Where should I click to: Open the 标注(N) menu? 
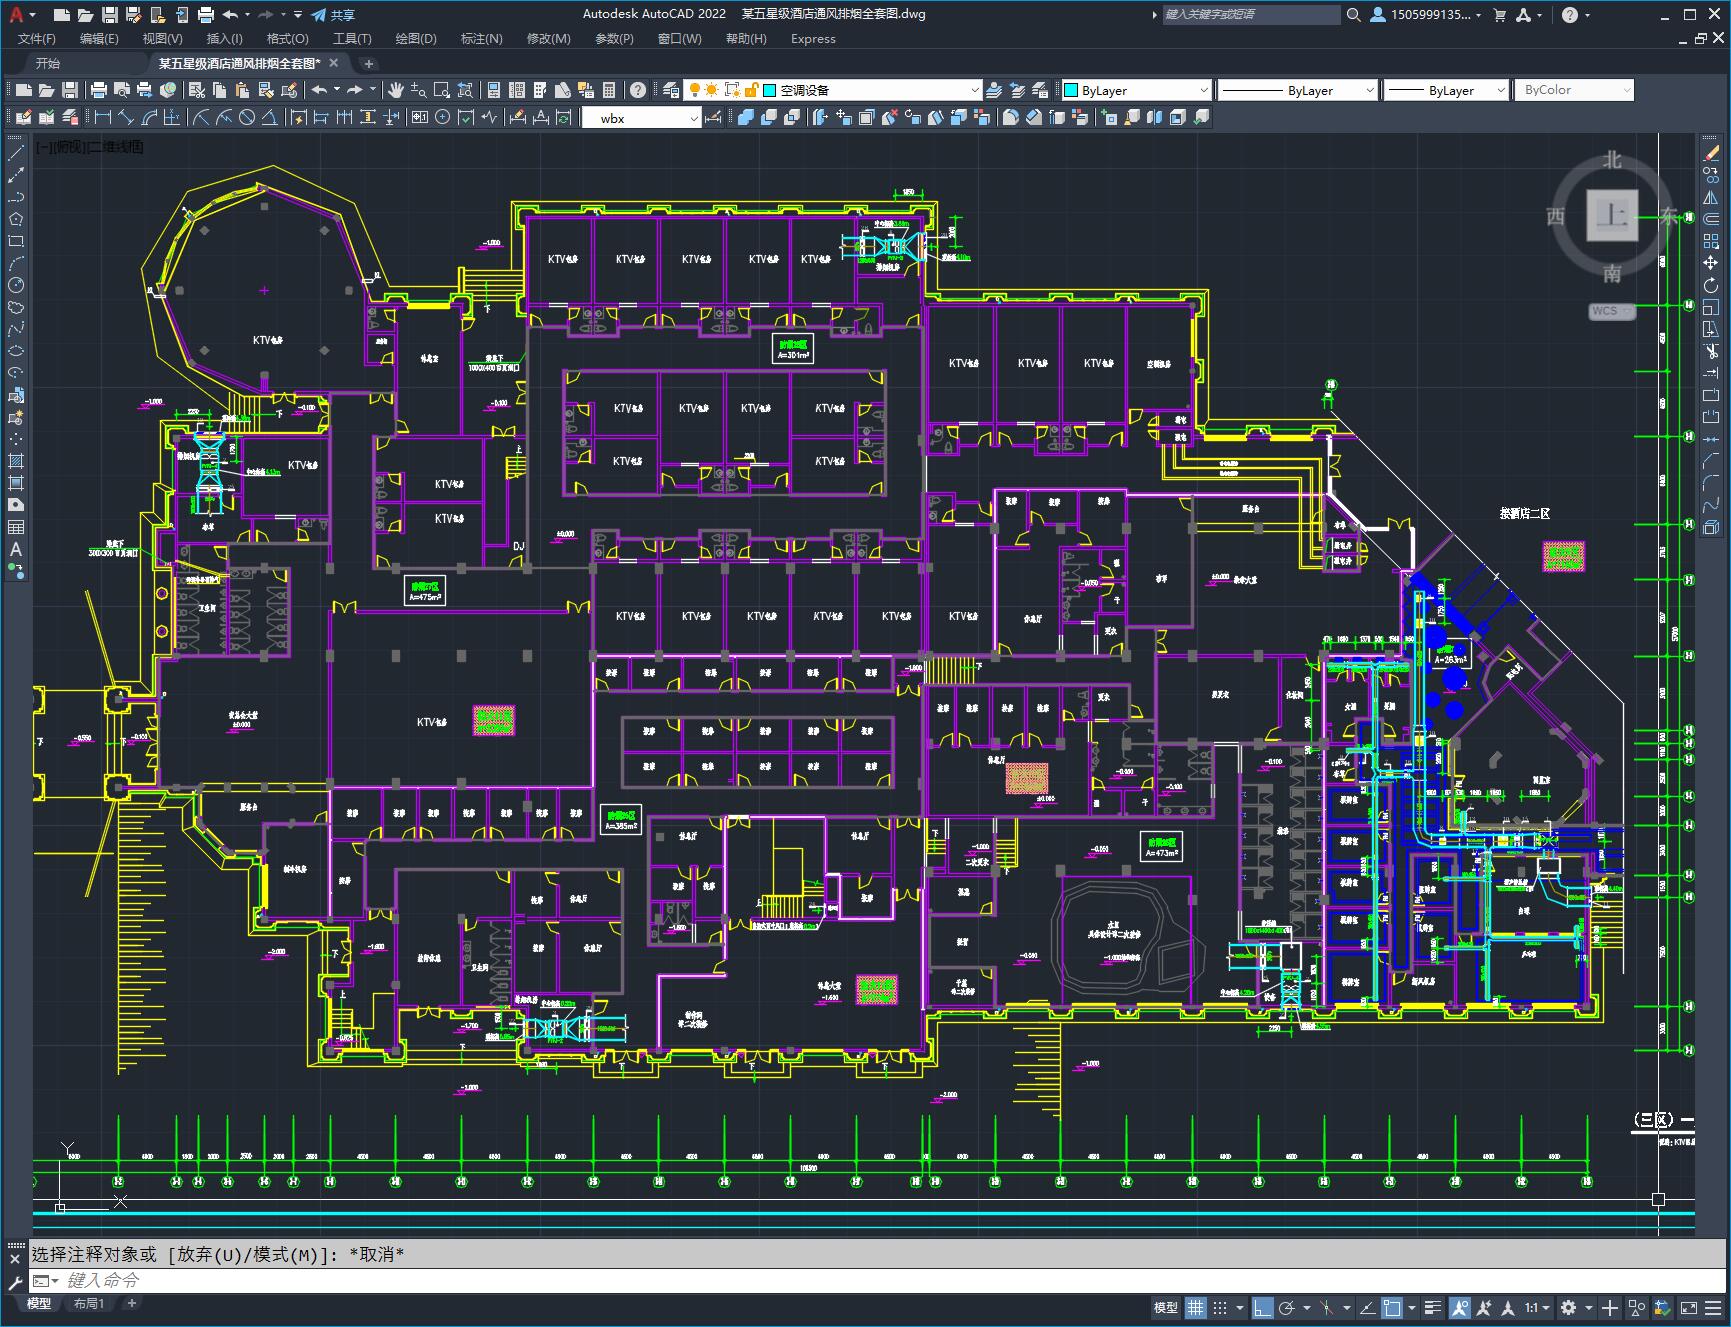(481, 39)
